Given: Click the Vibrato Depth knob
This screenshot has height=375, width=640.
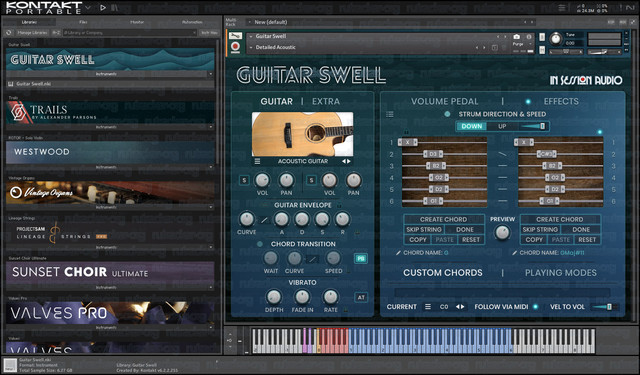Looking at the screenshot, I should click(274, 297).
